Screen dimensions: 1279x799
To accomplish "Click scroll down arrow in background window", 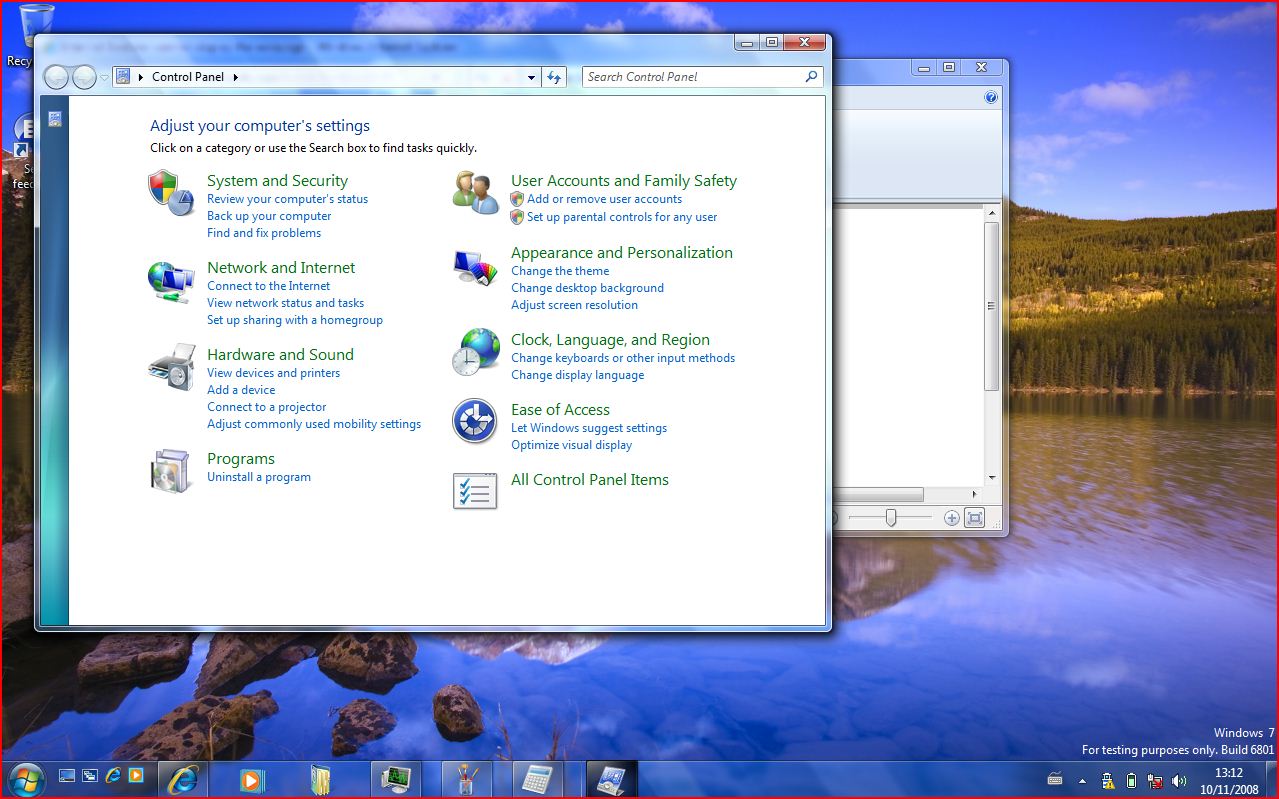I will pos(991,478).
